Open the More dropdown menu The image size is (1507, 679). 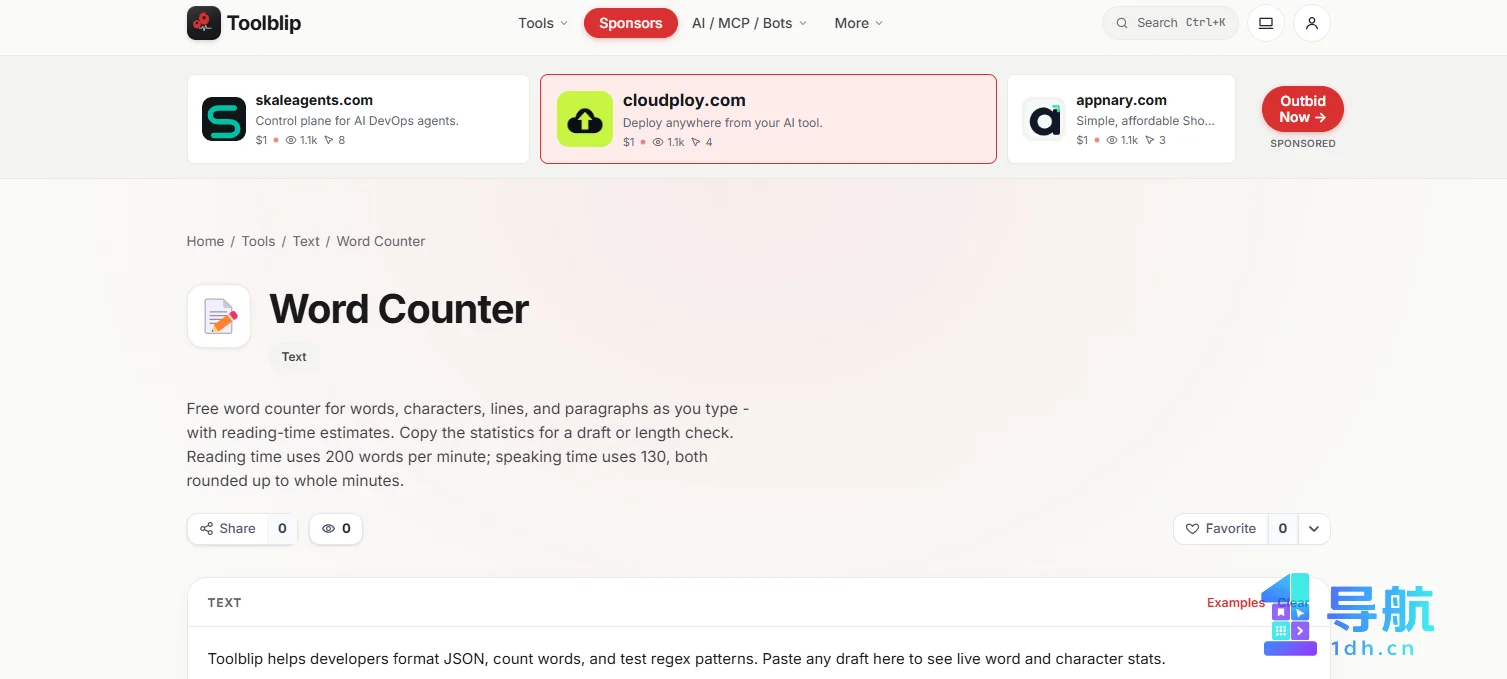859,23
